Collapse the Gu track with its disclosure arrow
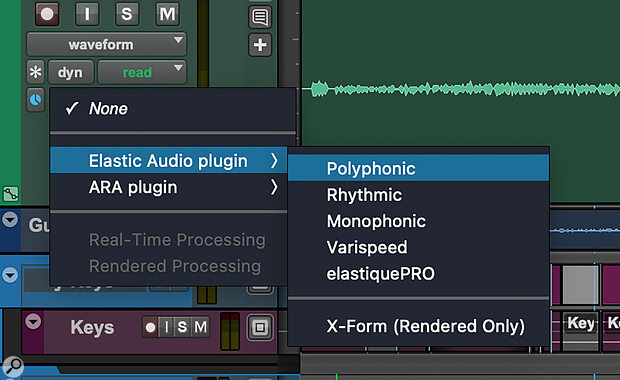This screenshot has width=620, height=380. point(10,219)
